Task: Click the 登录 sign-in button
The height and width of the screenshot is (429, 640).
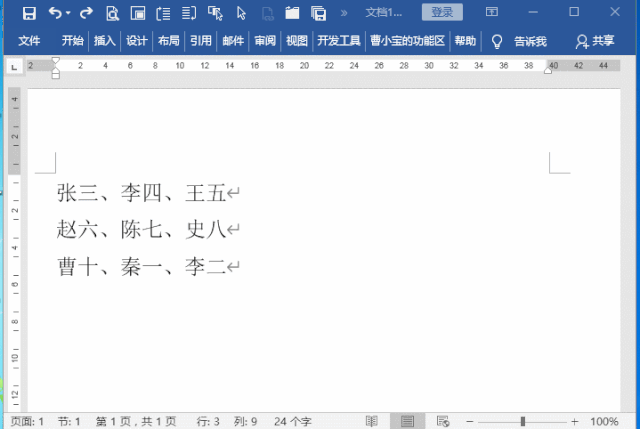Action: (442, 12)
